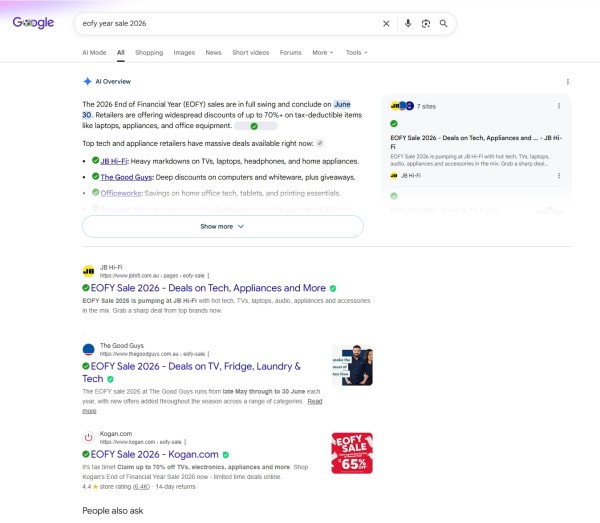Viewport: 600px width, 523px height.
Task: Click green check badge beside Officeworks bullet
Action: pyautogui.click(x=96, y=192)
